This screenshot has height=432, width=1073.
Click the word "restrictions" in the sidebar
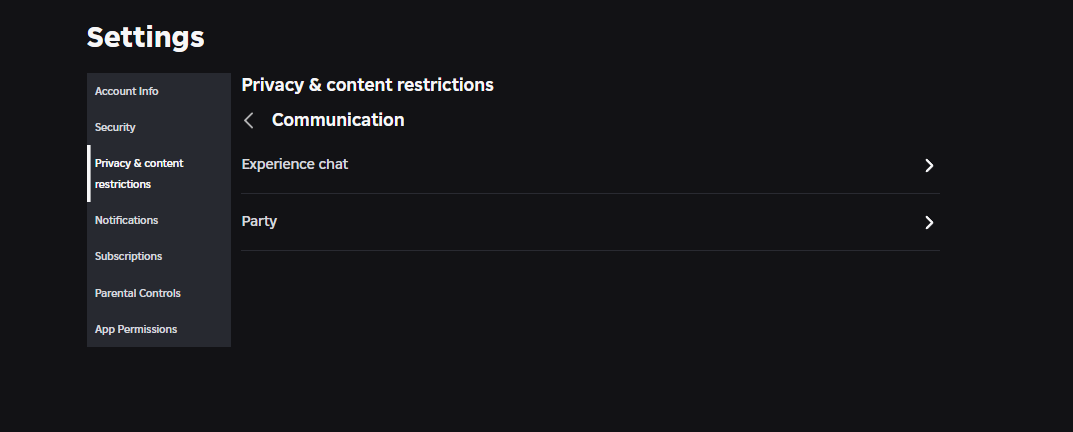click(x=123, y=184)
